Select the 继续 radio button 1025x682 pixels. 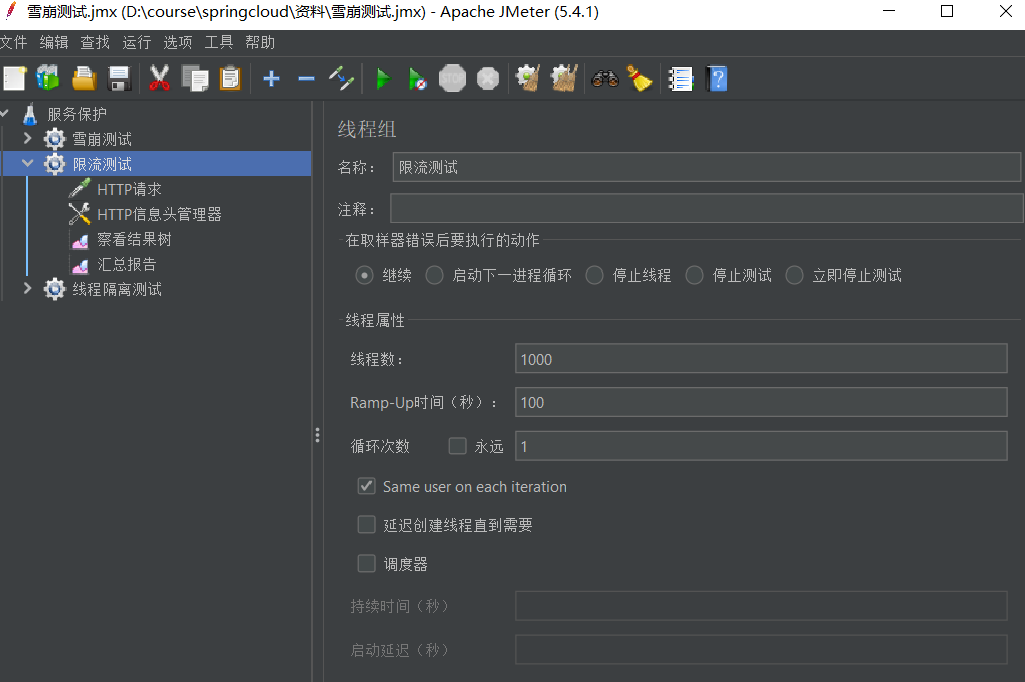364,275
